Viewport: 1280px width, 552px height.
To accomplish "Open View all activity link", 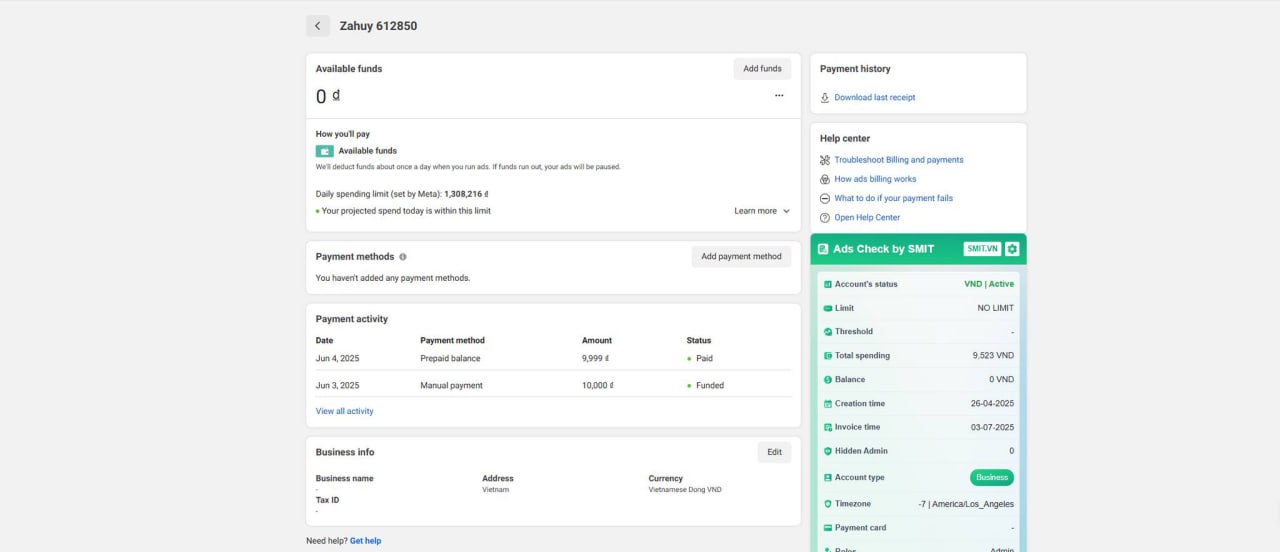I will click(345, 411).
